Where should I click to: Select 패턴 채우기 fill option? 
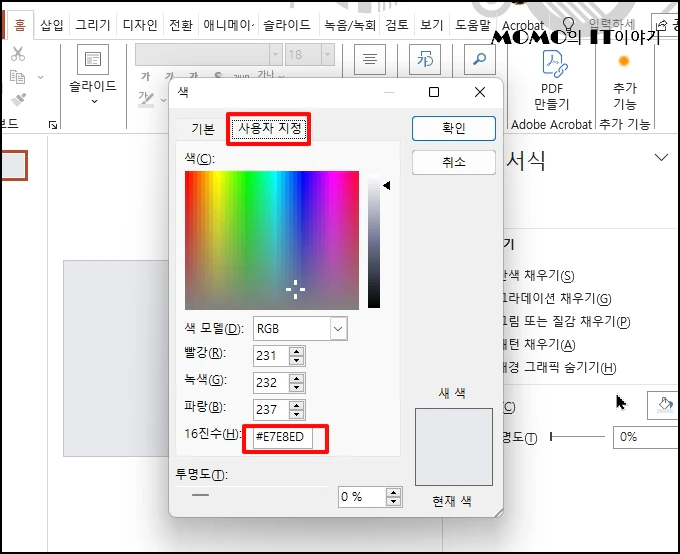(539, 344)
